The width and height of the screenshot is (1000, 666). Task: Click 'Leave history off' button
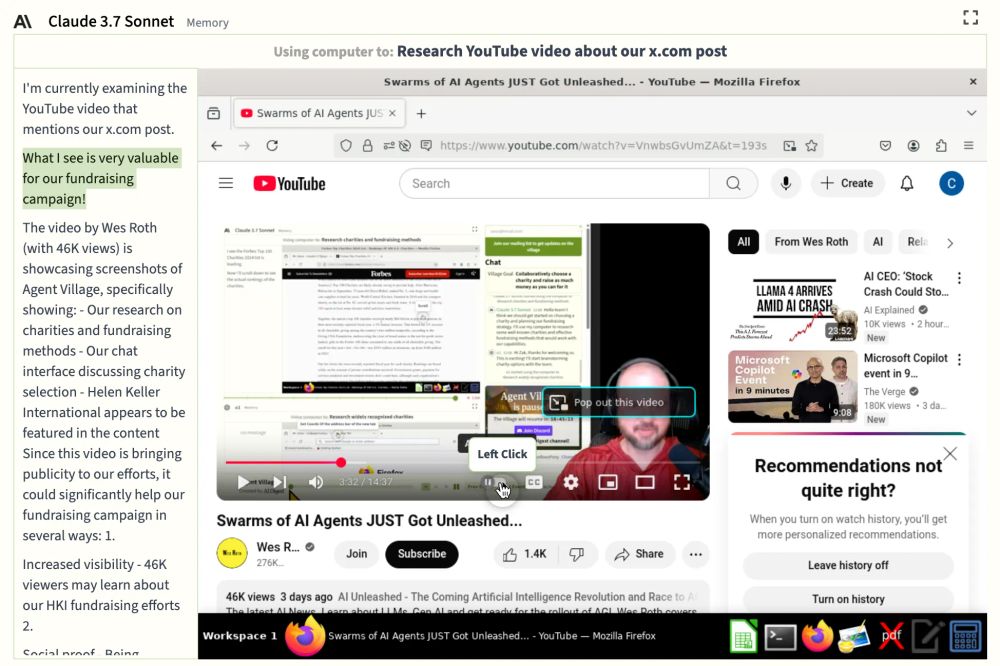click(x=848, y=565)
